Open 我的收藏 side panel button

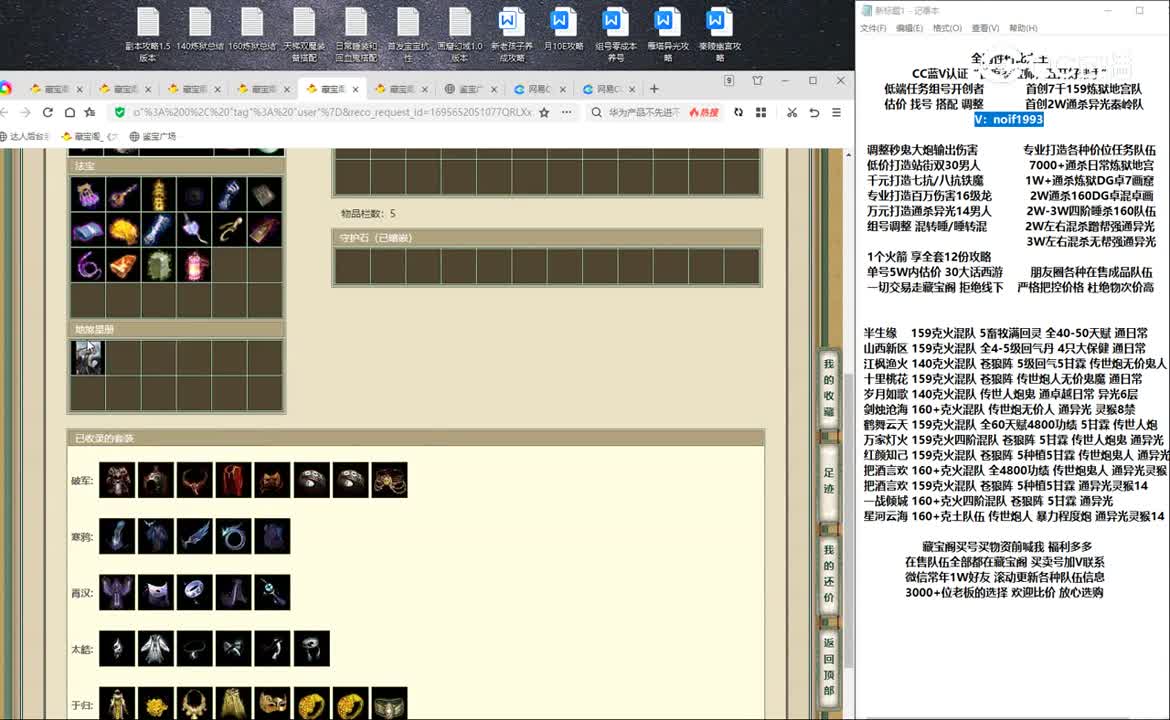[x=828, y=387]
